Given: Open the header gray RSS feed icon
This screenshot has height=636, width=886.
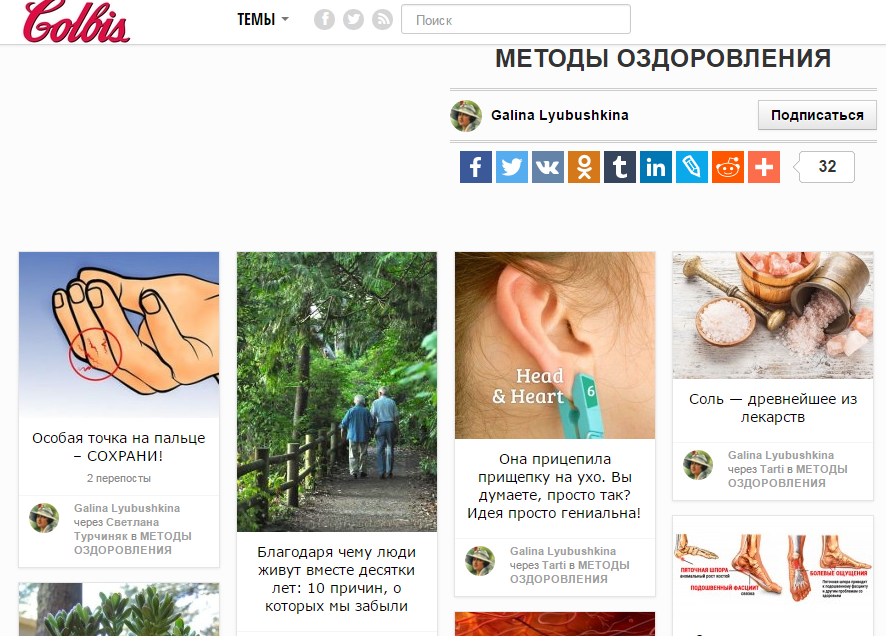Looking at the screenshot, I should tap(383, 20).
